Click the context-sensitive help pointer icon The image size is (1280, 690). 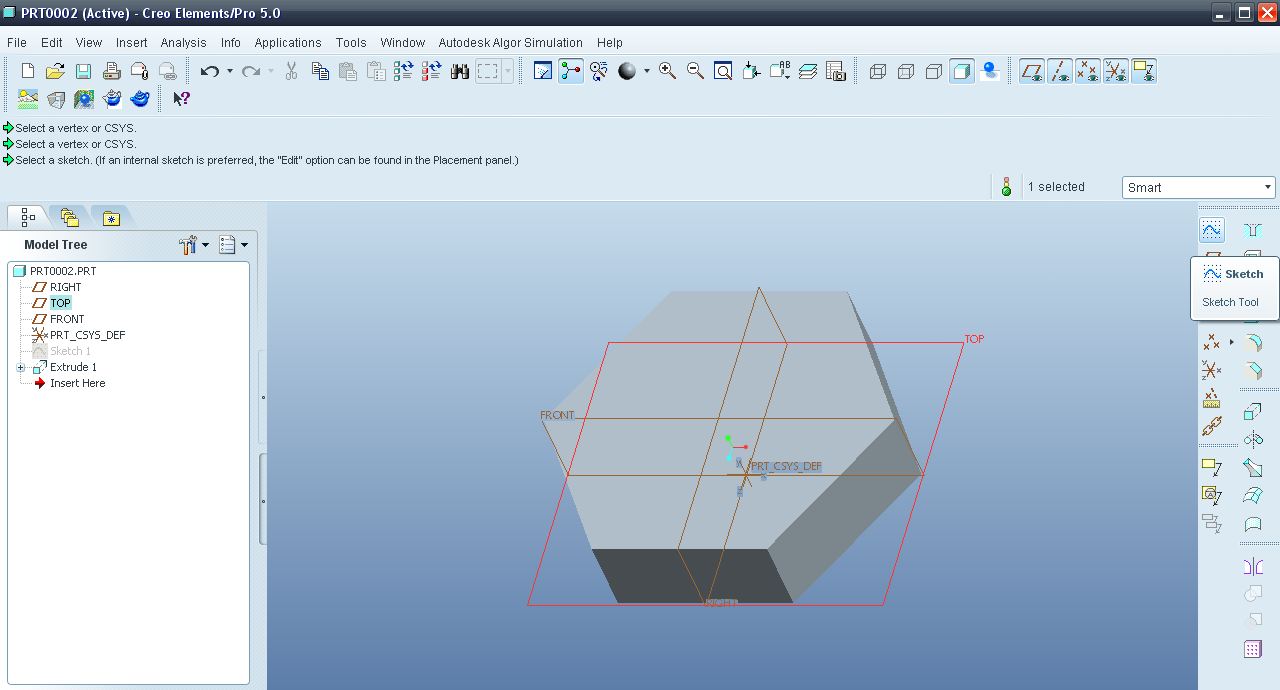coord(181,99)
